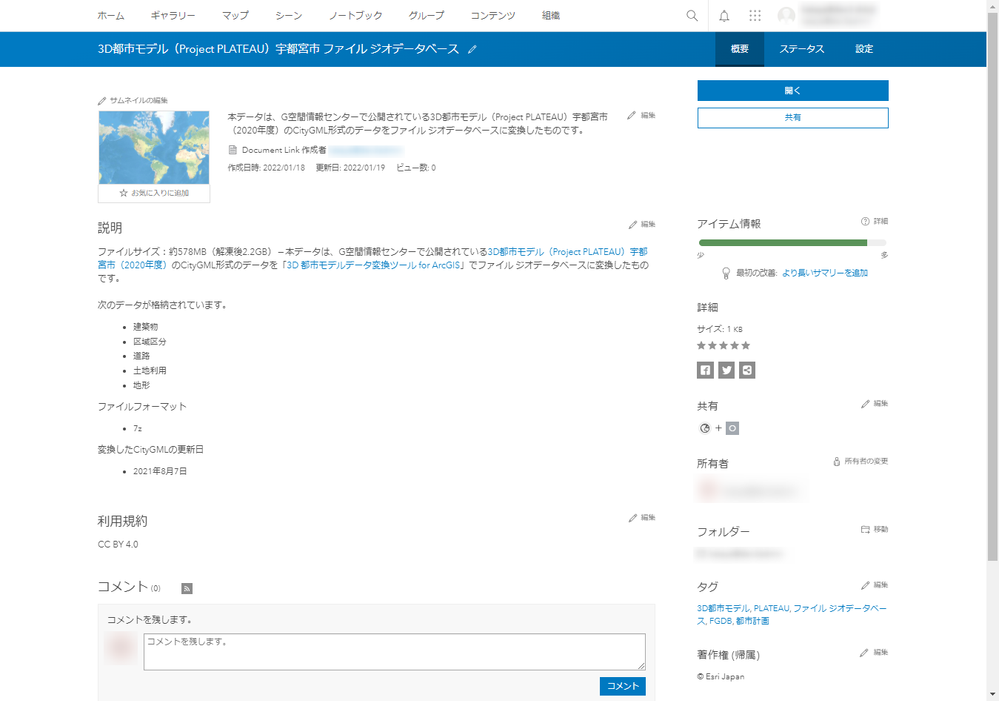Edit the 説明 description section
This screenshot has height=701, width=999.
(642, 224)
